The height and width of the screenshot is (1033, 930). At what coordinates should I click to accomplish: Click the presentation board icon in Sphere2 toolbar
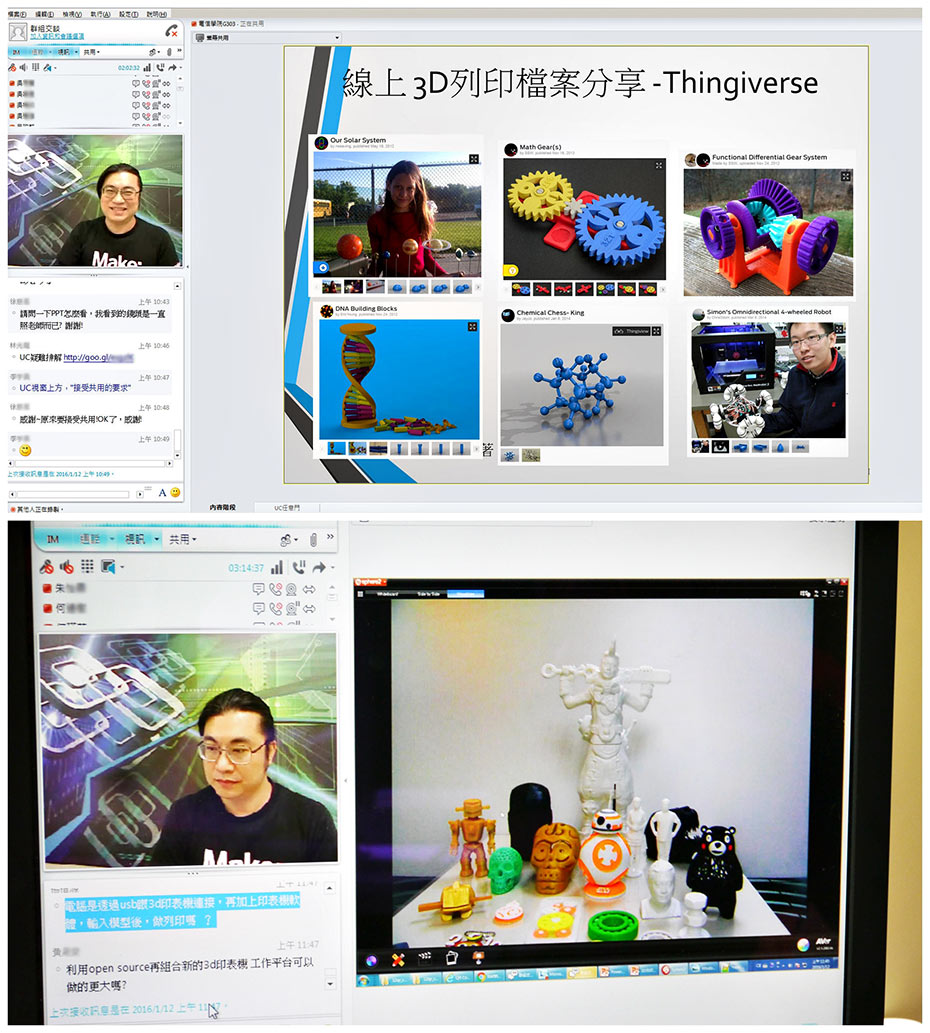point(479,957)
